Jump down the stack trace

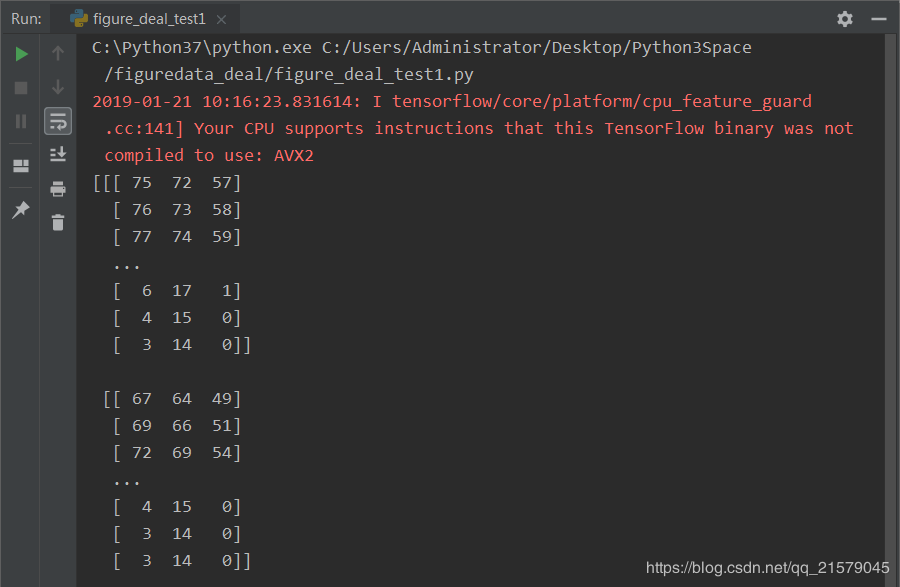(58, 87)
